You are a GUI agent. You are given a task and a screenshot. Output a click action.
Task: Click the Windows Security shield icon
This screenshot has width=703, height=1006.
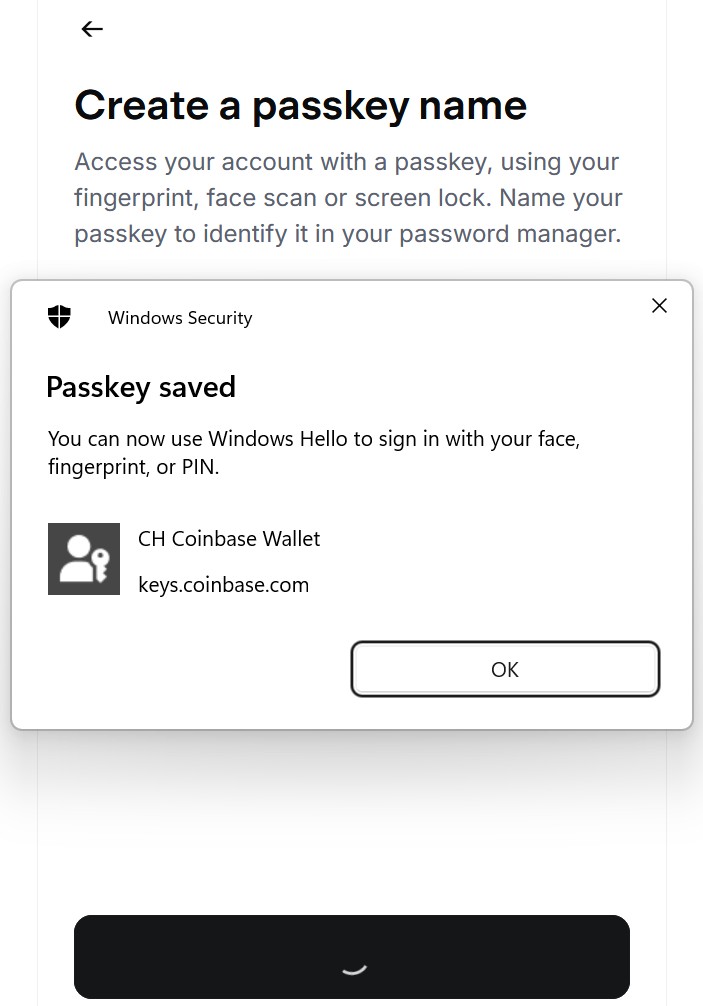[60, 316]
